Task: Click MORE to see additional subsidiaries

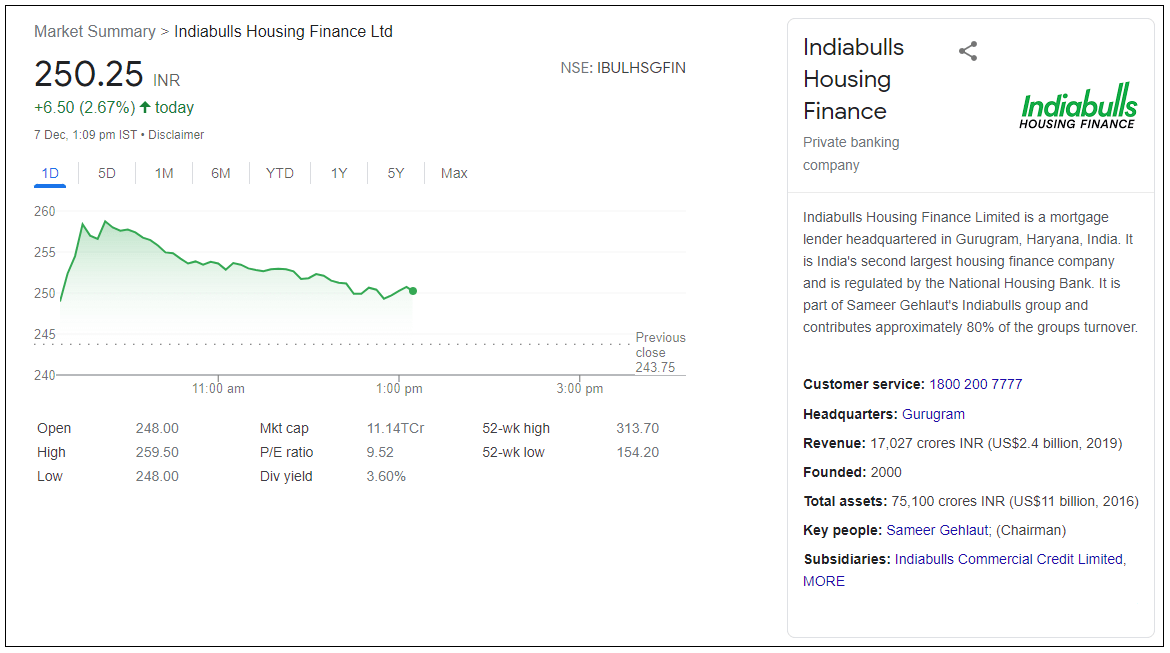Action: click(824, 581)
